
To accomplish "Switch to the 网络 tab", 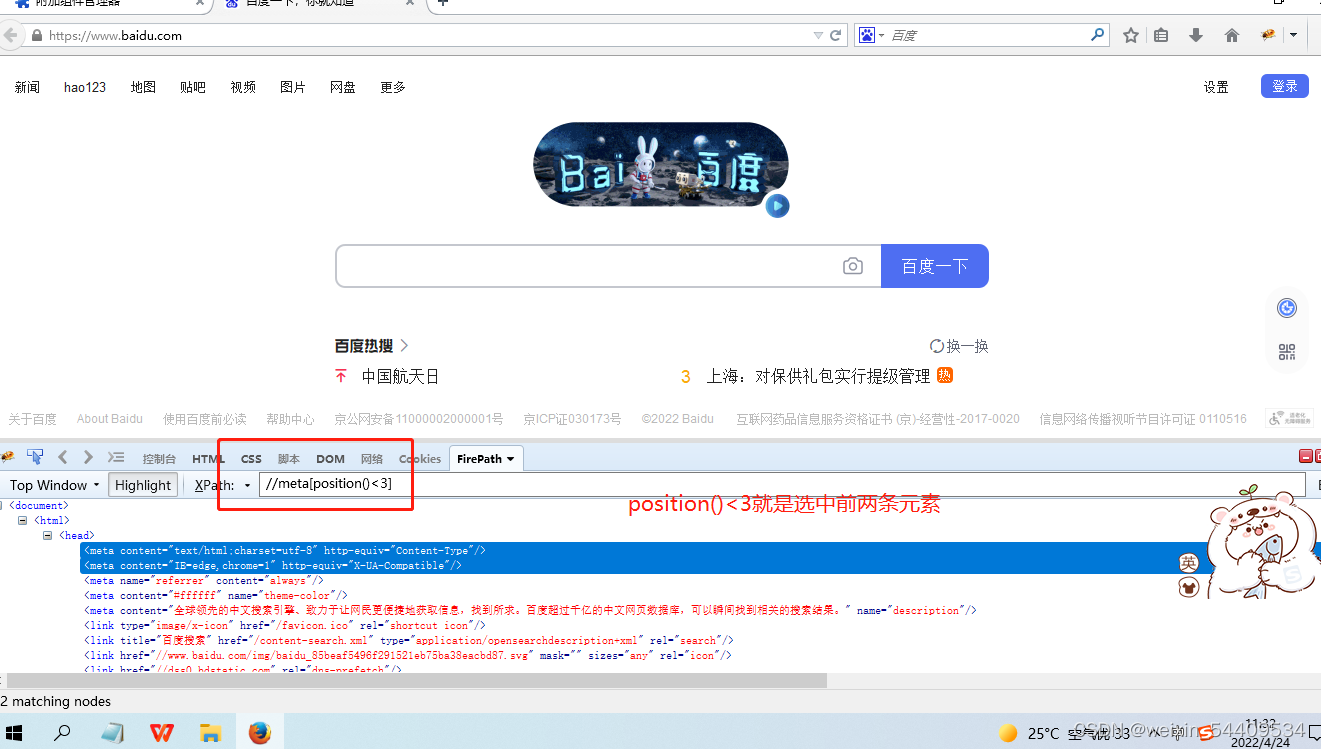I will point(372,459).
